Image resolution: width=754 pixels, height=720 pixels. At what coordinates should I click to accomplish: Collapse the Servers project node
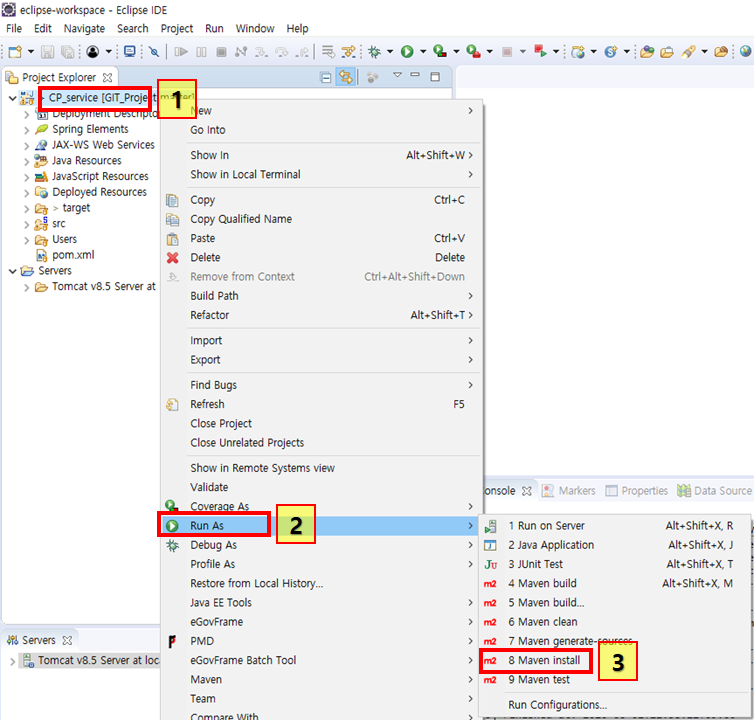tap(13, 271)
